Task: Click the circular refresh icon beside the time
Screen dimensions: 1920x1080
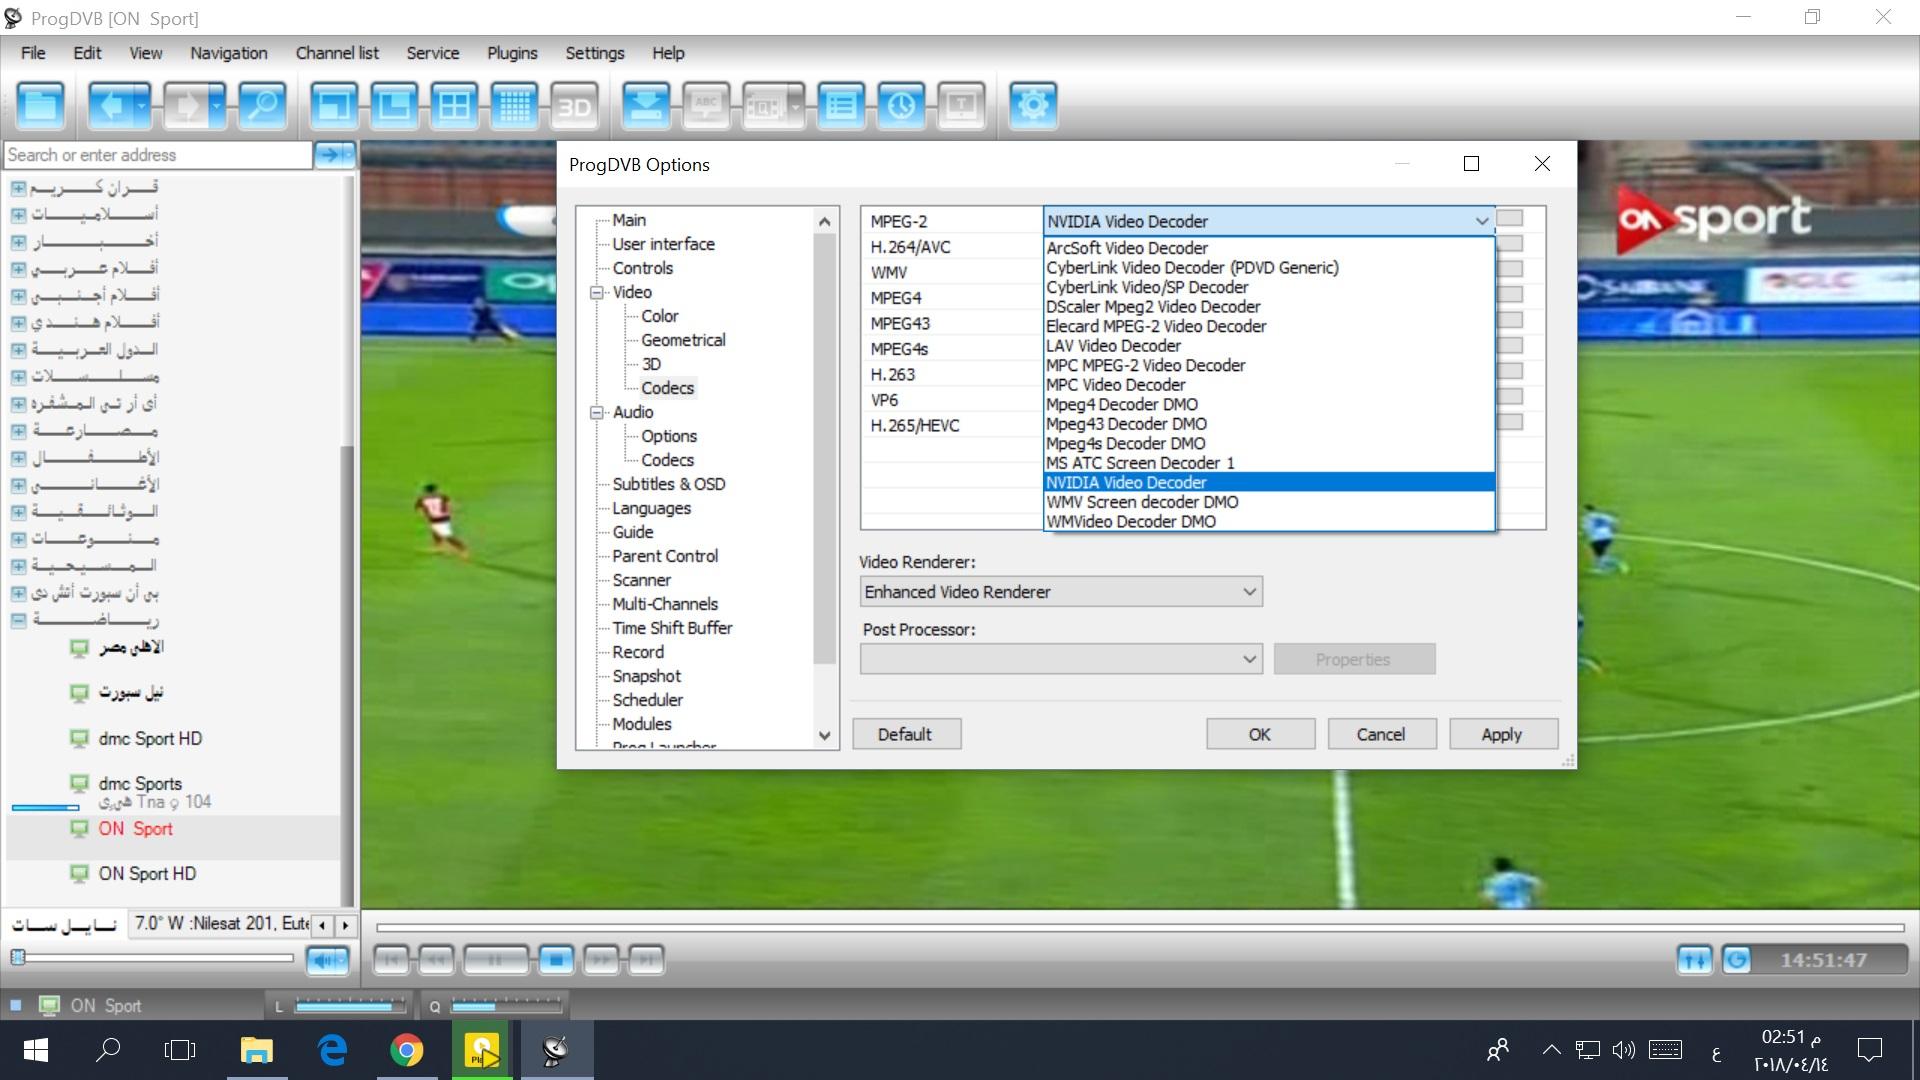Action: [1738, 960]
